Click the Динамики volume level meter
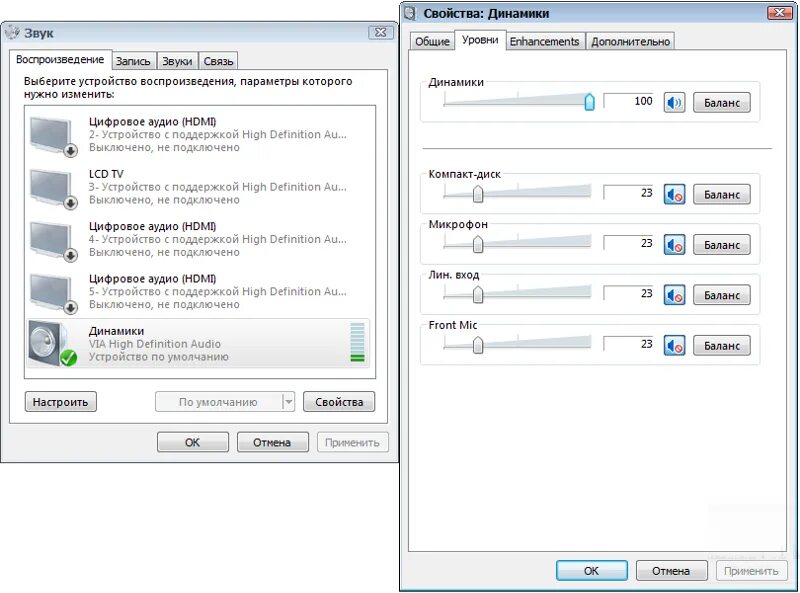This screenshot has width=800, height=593. (358, 342)
